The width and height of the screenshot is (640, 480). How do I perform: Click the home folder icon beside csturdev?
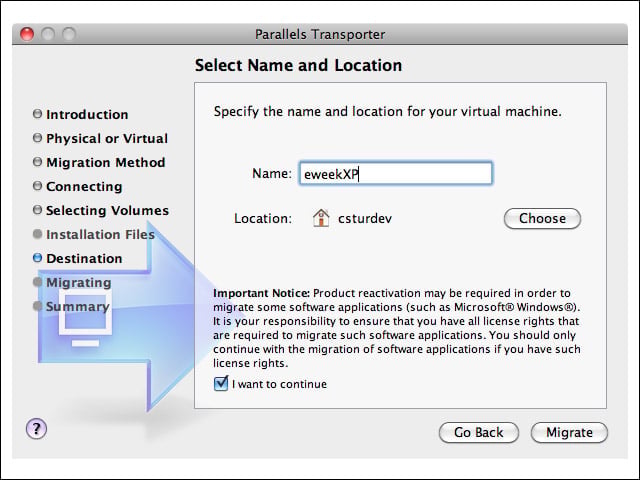click(321, 218)
